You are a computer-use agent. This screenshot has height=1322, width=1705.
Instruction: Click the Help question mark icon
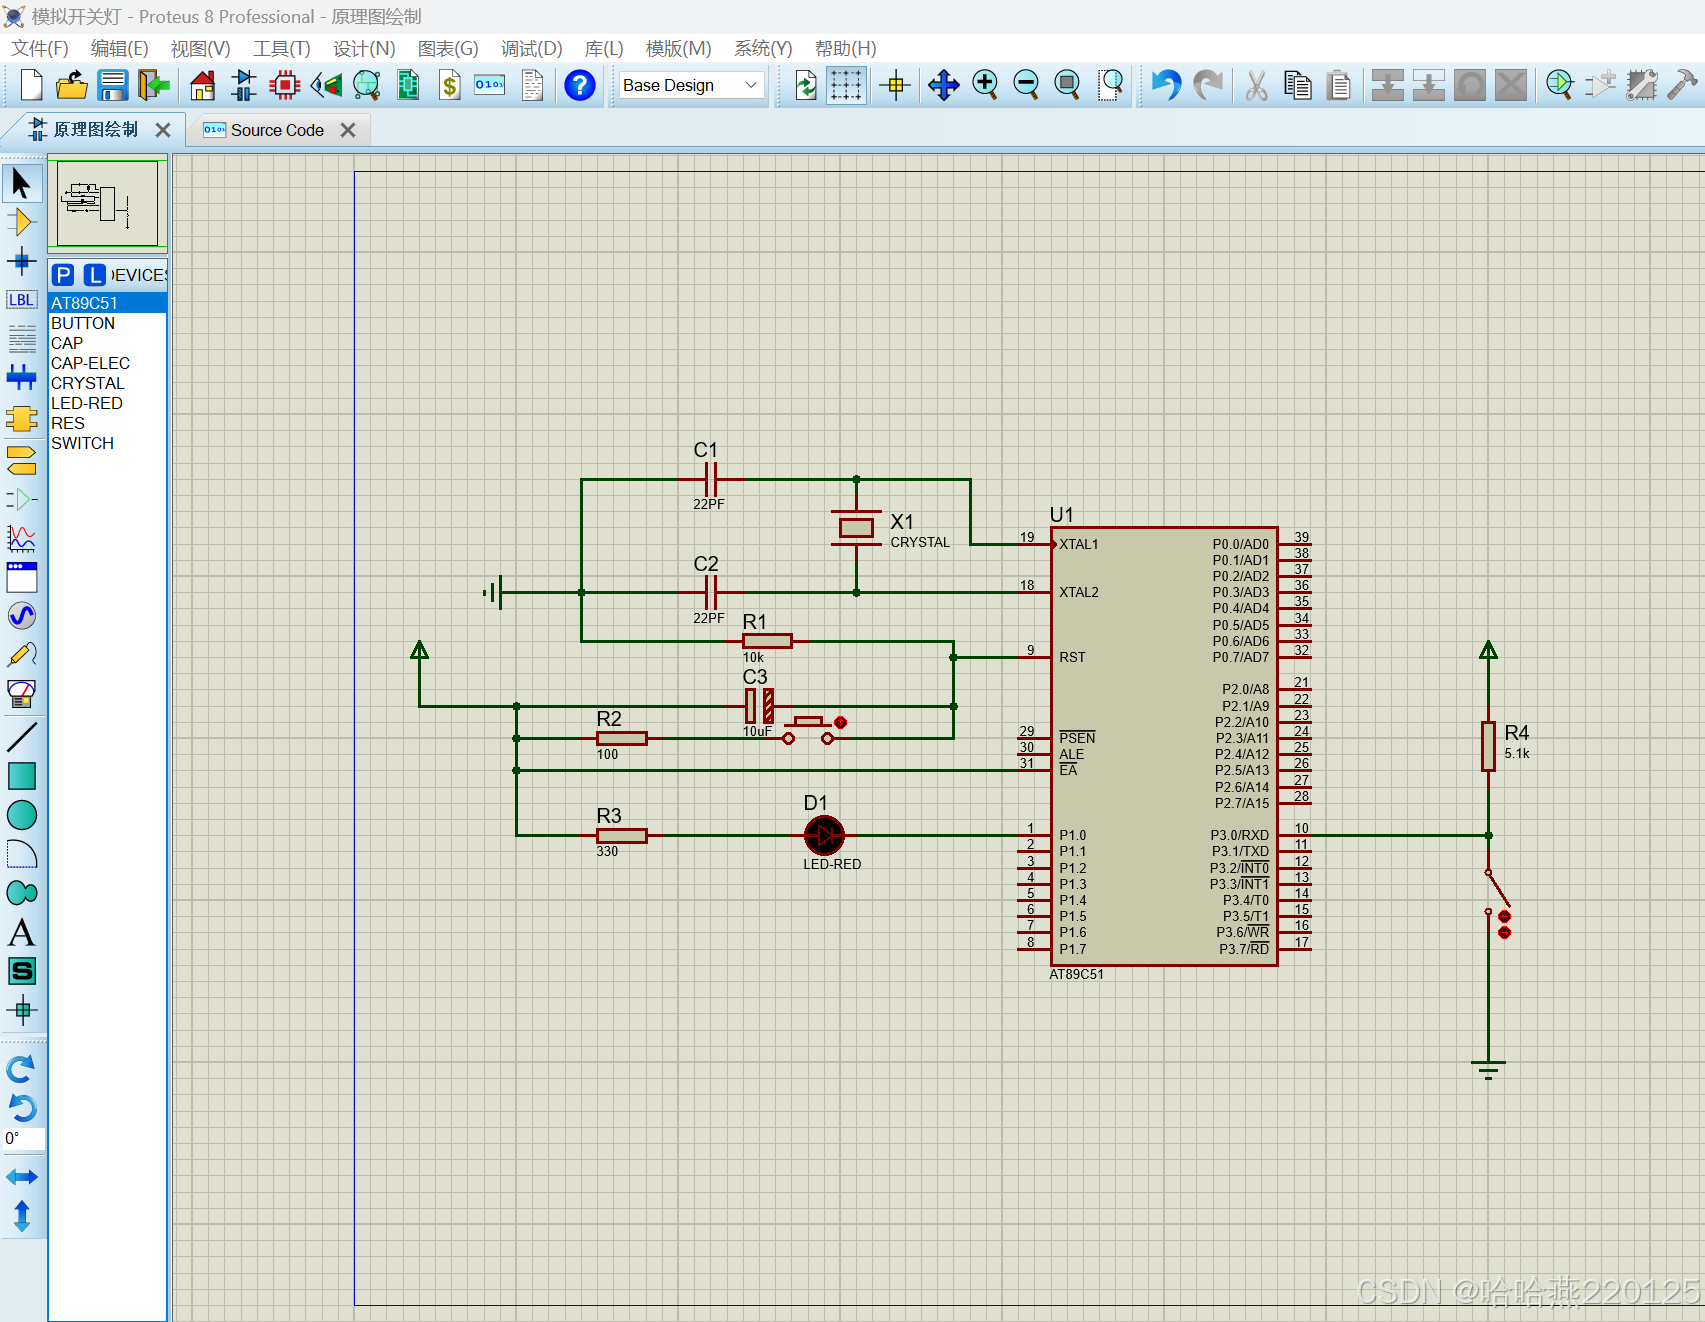click(580, 86)
